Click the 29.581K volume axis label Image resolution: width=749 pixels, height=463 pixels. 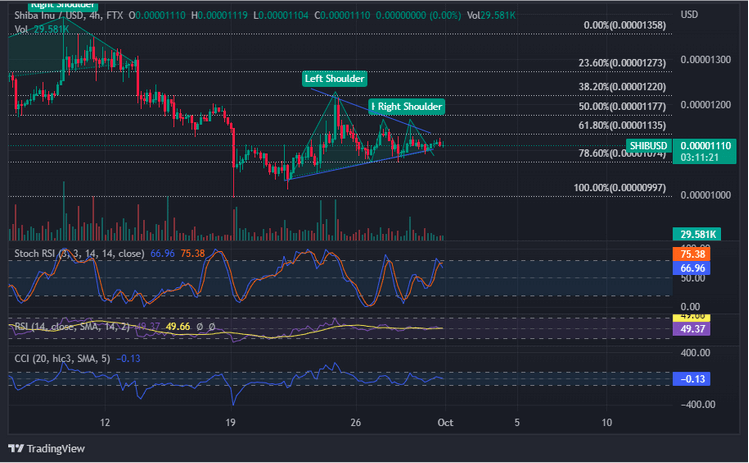click(697, 234)
